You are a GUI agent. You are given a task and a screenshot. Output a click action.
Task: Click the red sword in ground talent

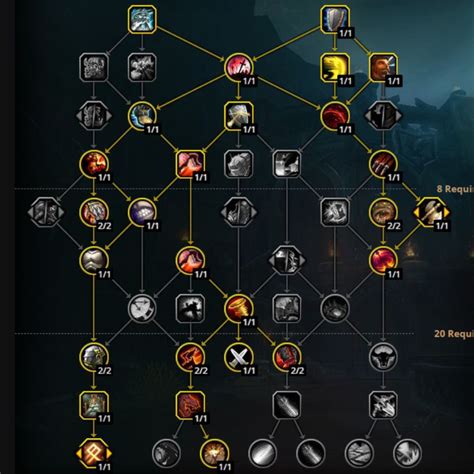coord(238,68)
